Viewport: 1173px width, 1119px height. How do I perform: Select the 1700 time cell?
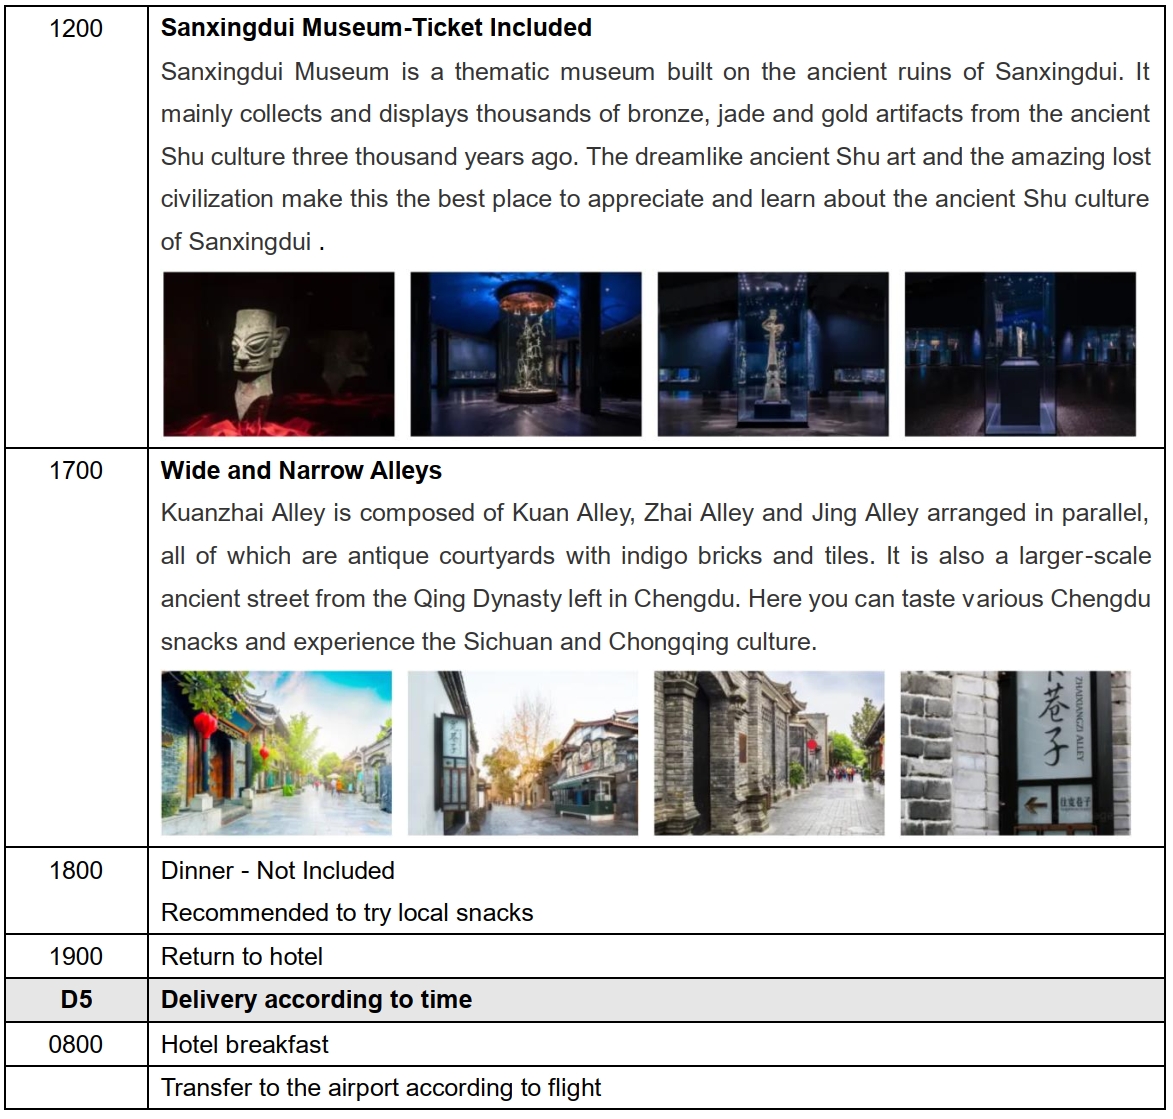pyautogui.click(x=76, y=470)
